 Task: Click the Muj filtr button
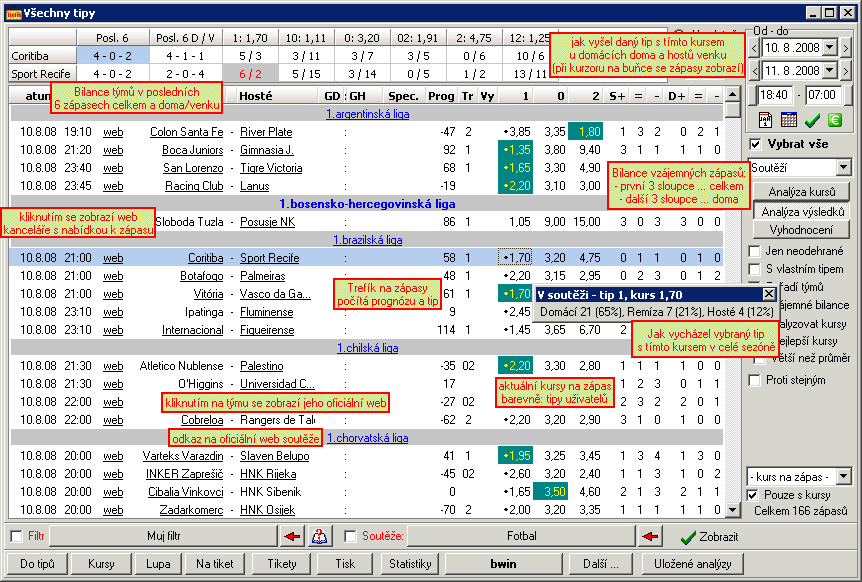tap(163, 536)
